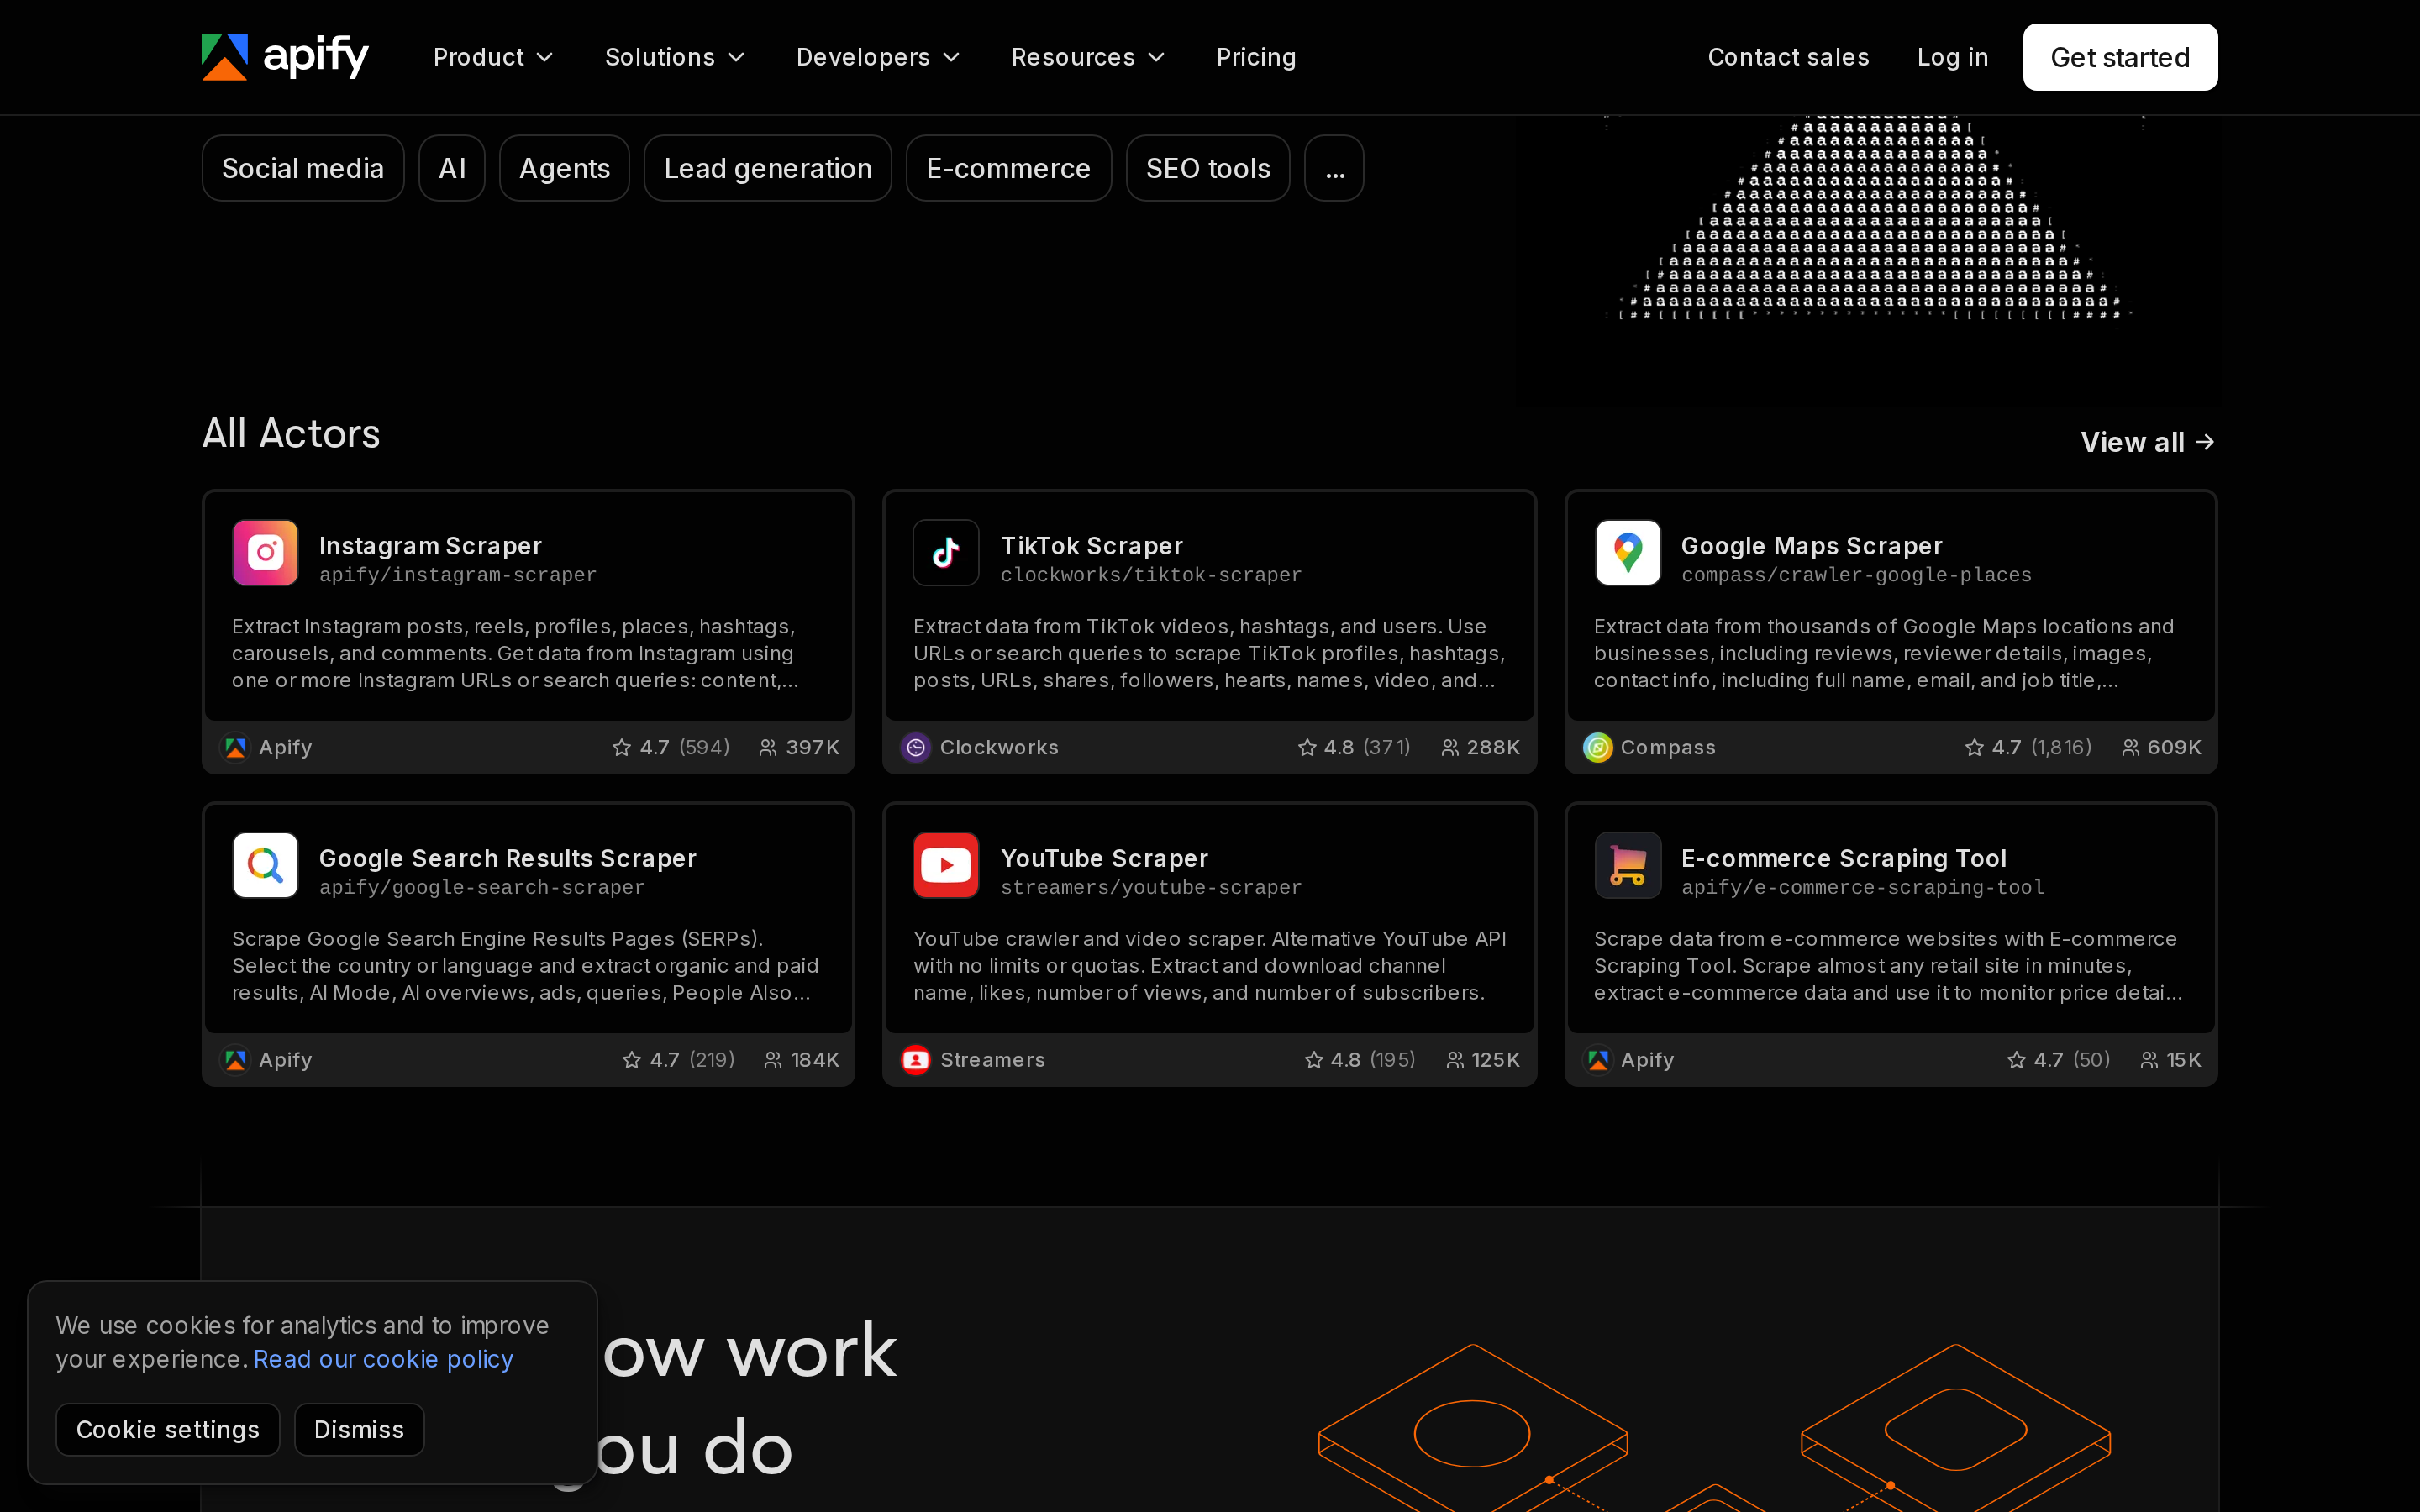Open the Pricing page
The width and height of the screenshot is (2420, 1512).
pos(1256,57)
